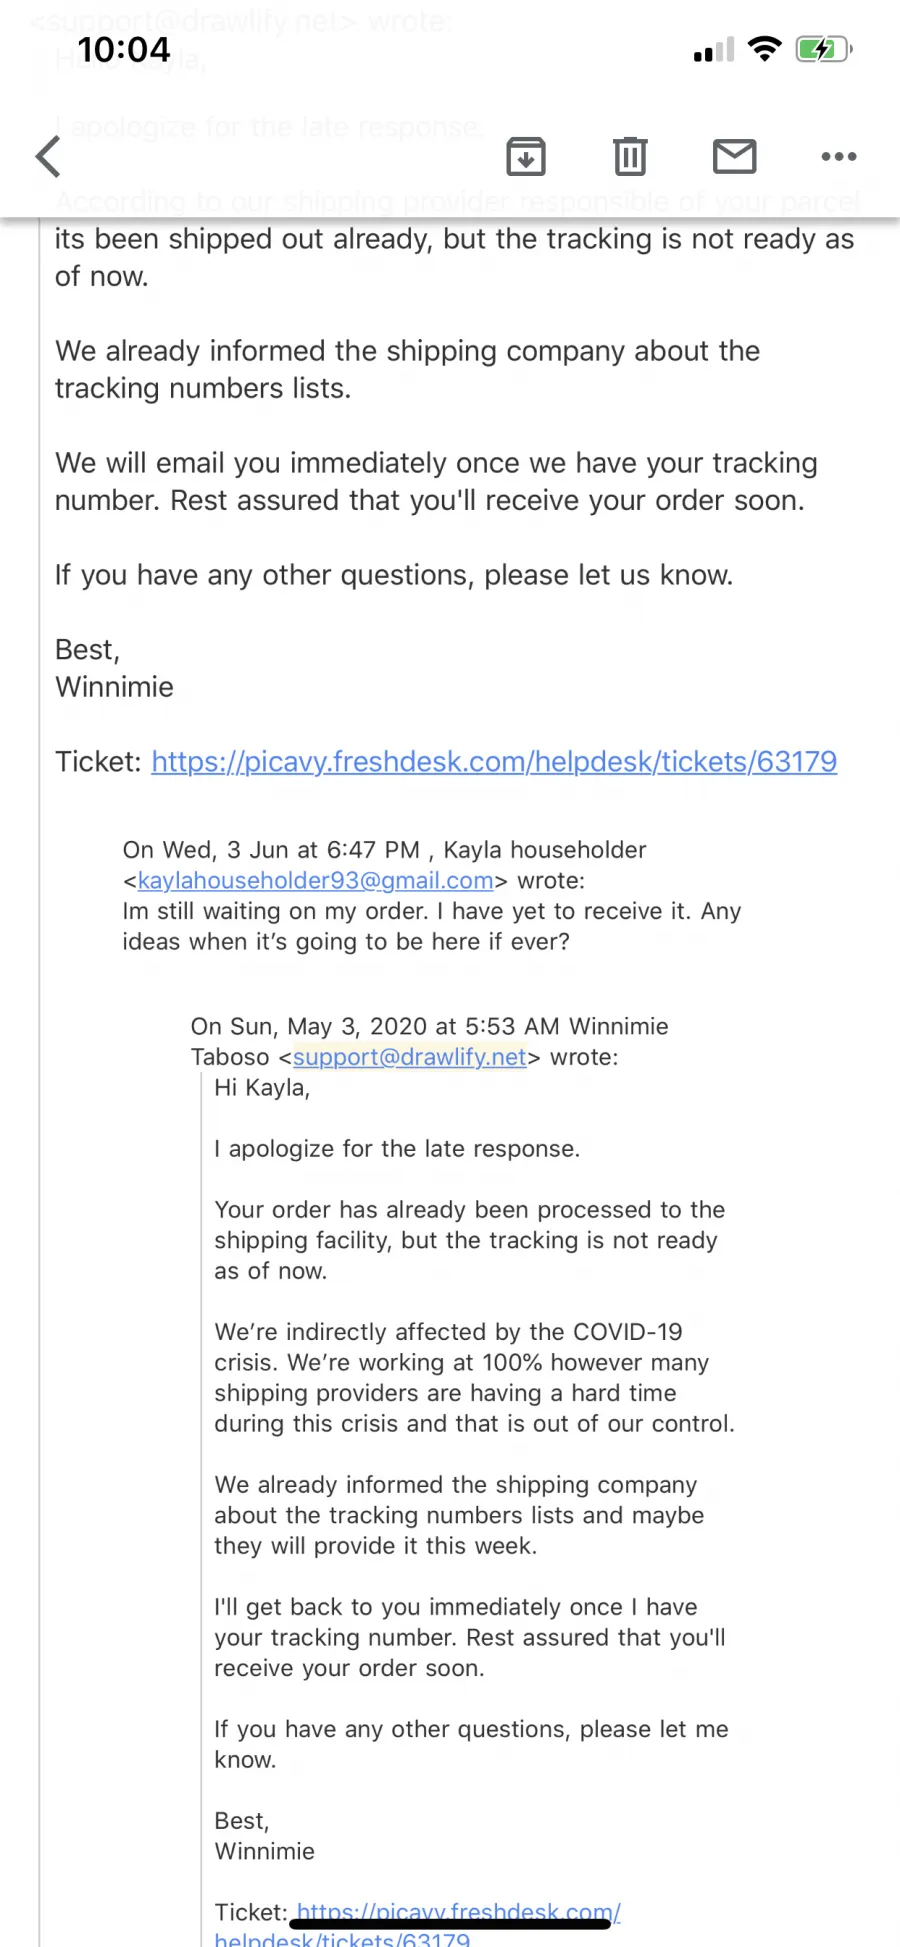The width and height of the screenshot is (900, 1947).
Task: Open the freshdesk tickets/63179 link
Action: [494, 762]
